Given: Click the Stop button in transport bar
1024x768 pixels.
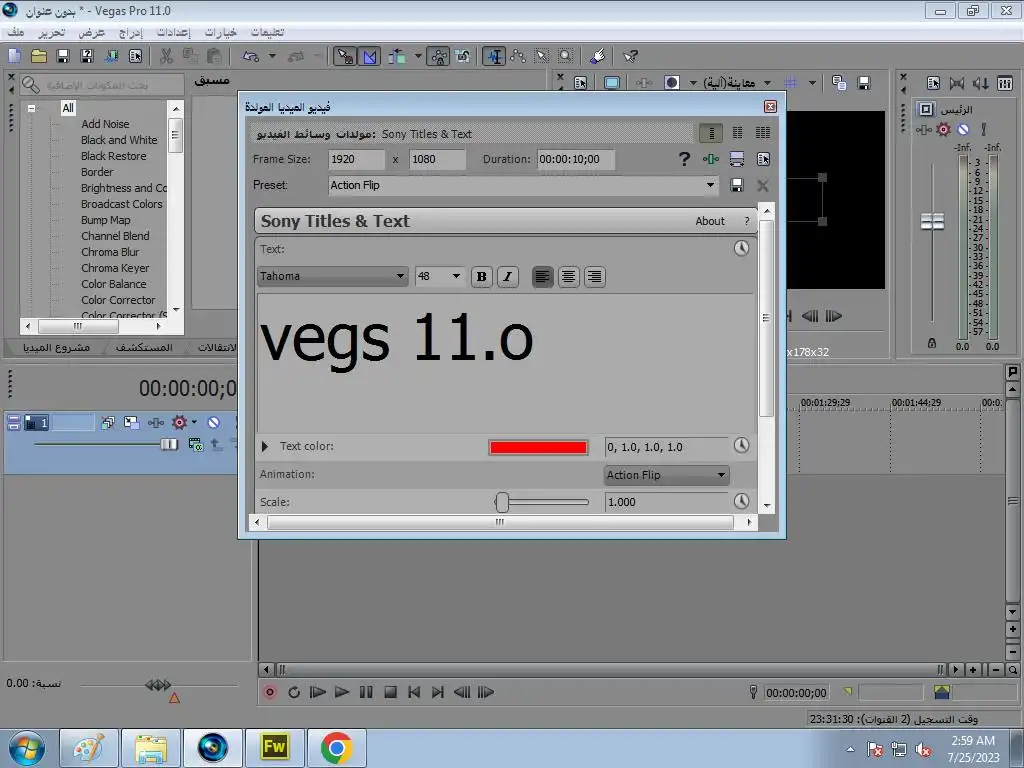Looking at the screenshot, I should pos(391,692).
